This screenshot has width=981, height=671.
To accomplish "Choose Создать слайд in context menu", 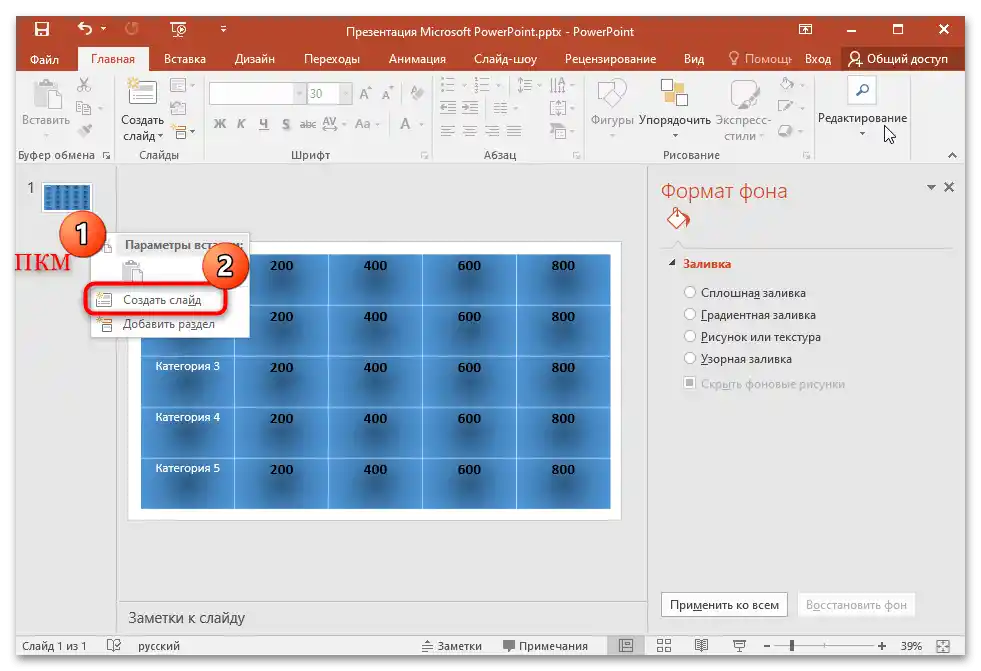I will (x=161, y=299).
